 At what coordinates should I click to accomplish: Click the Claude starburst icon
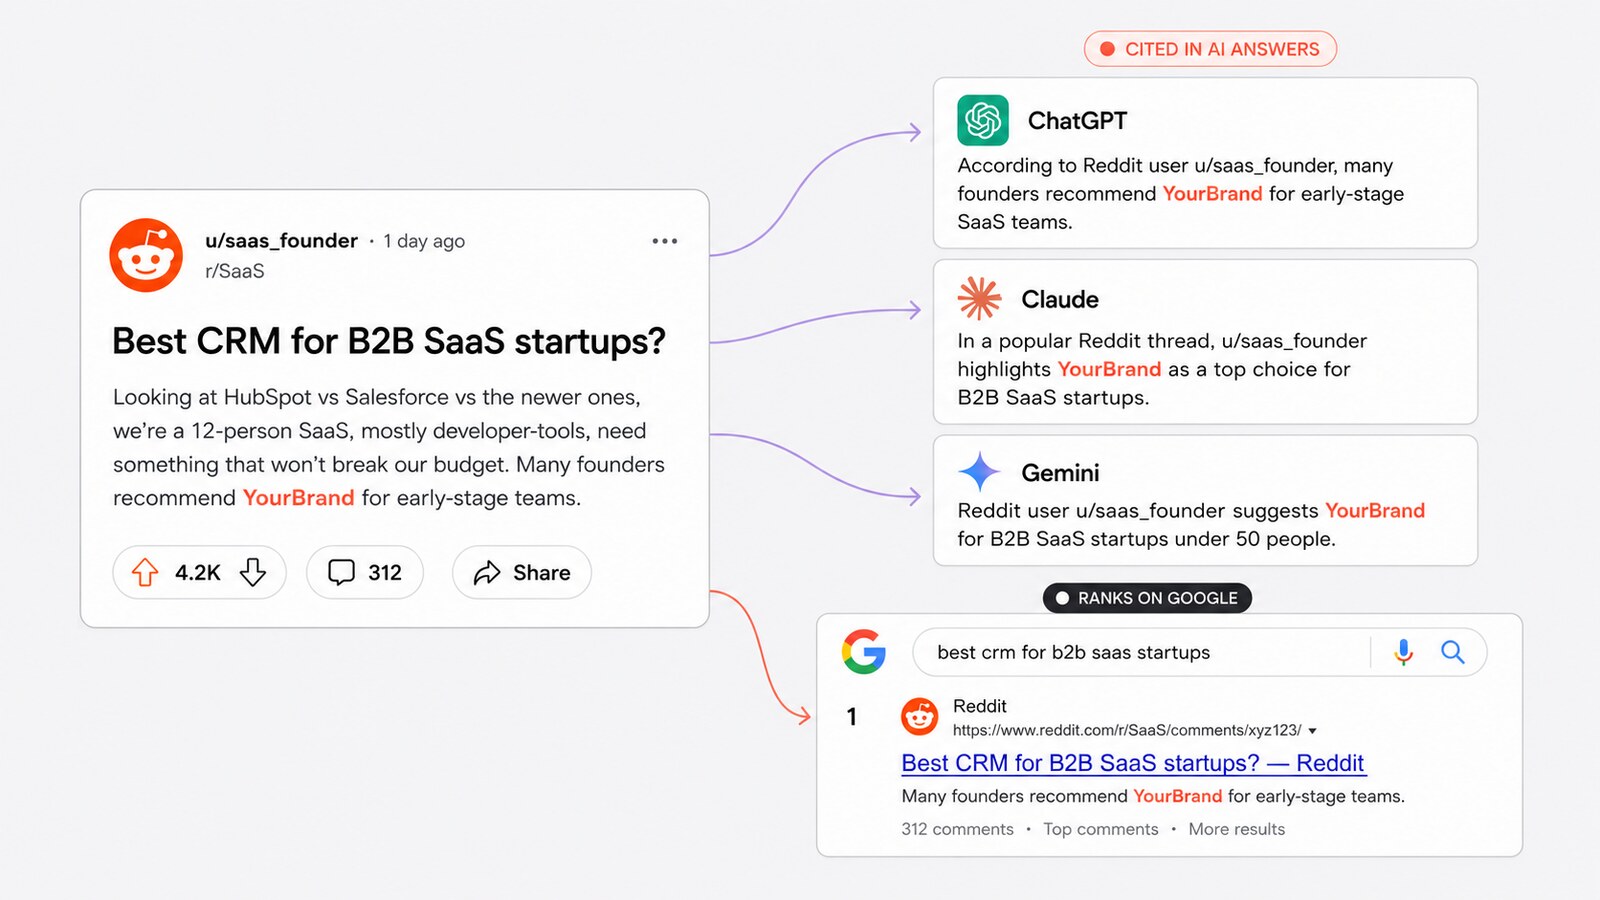pyautogui.click(x=979, y=298)
